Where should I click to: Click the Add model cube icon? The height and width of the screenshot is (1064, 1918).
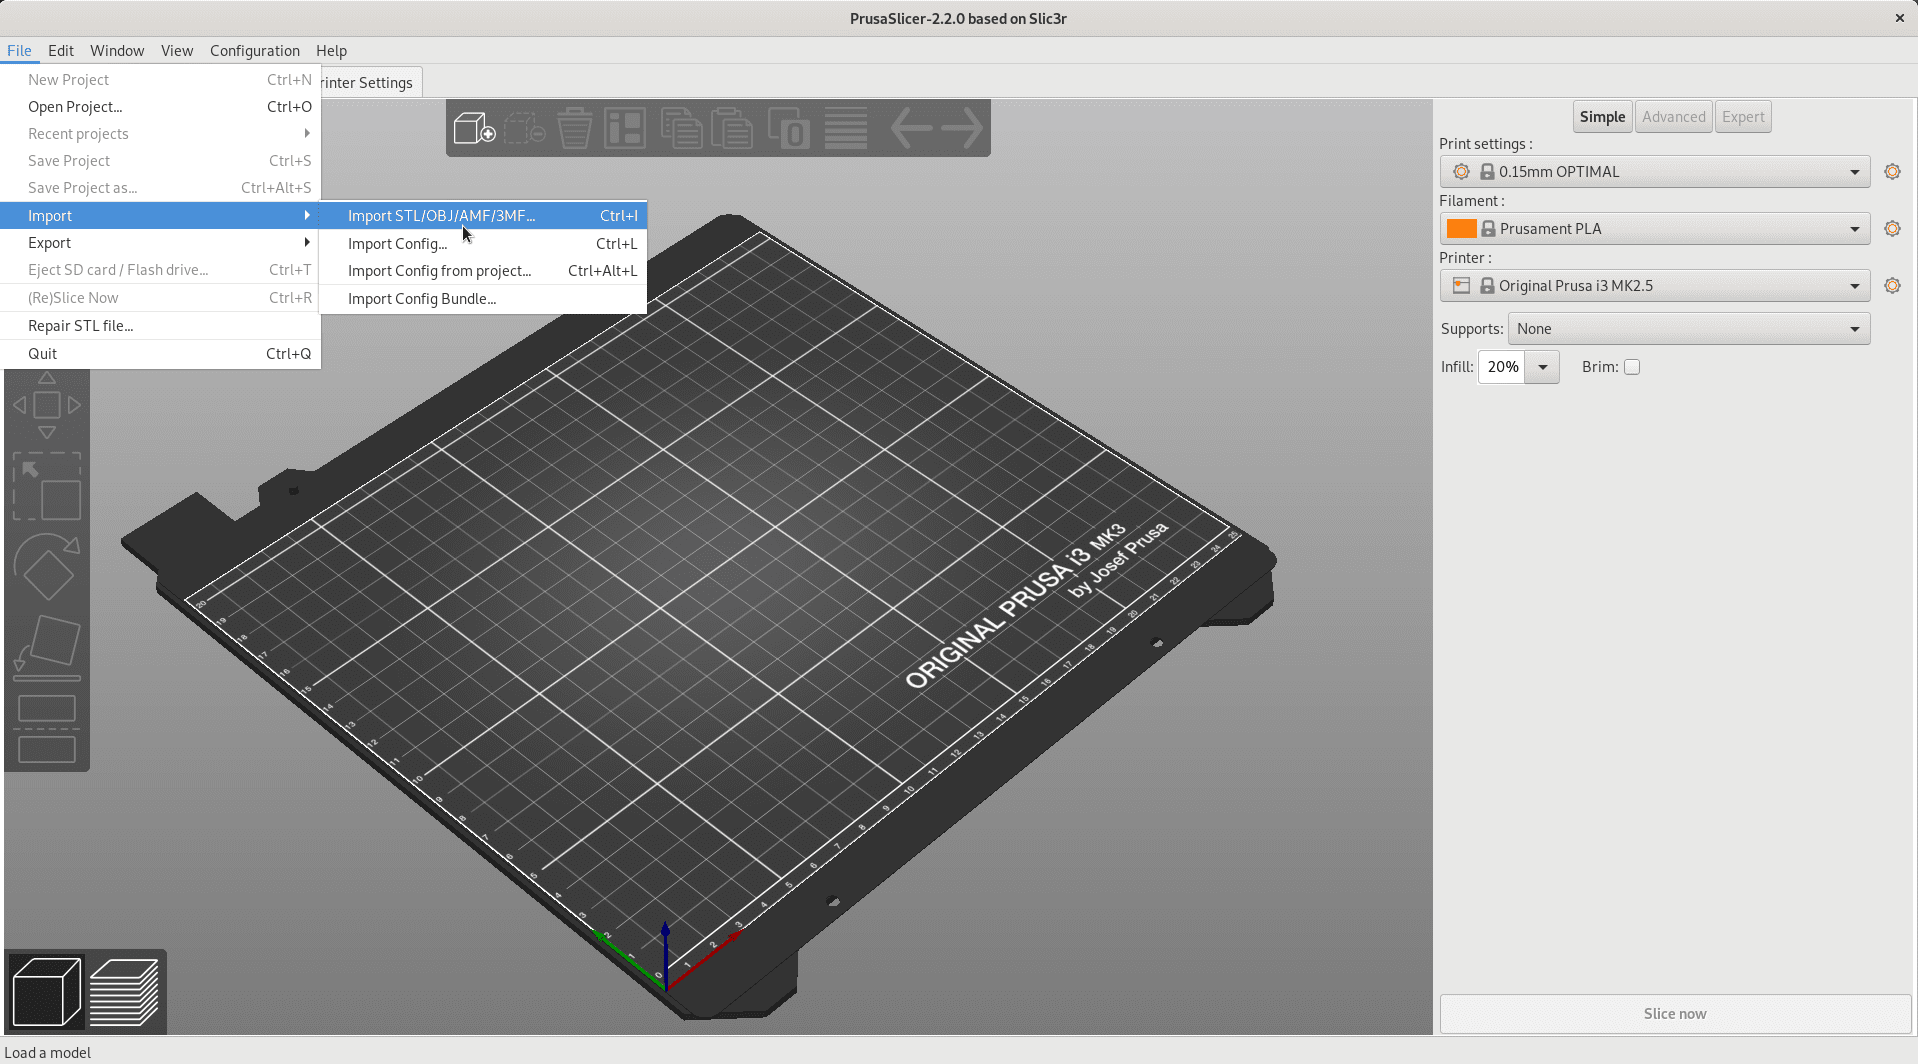(475, 128)
